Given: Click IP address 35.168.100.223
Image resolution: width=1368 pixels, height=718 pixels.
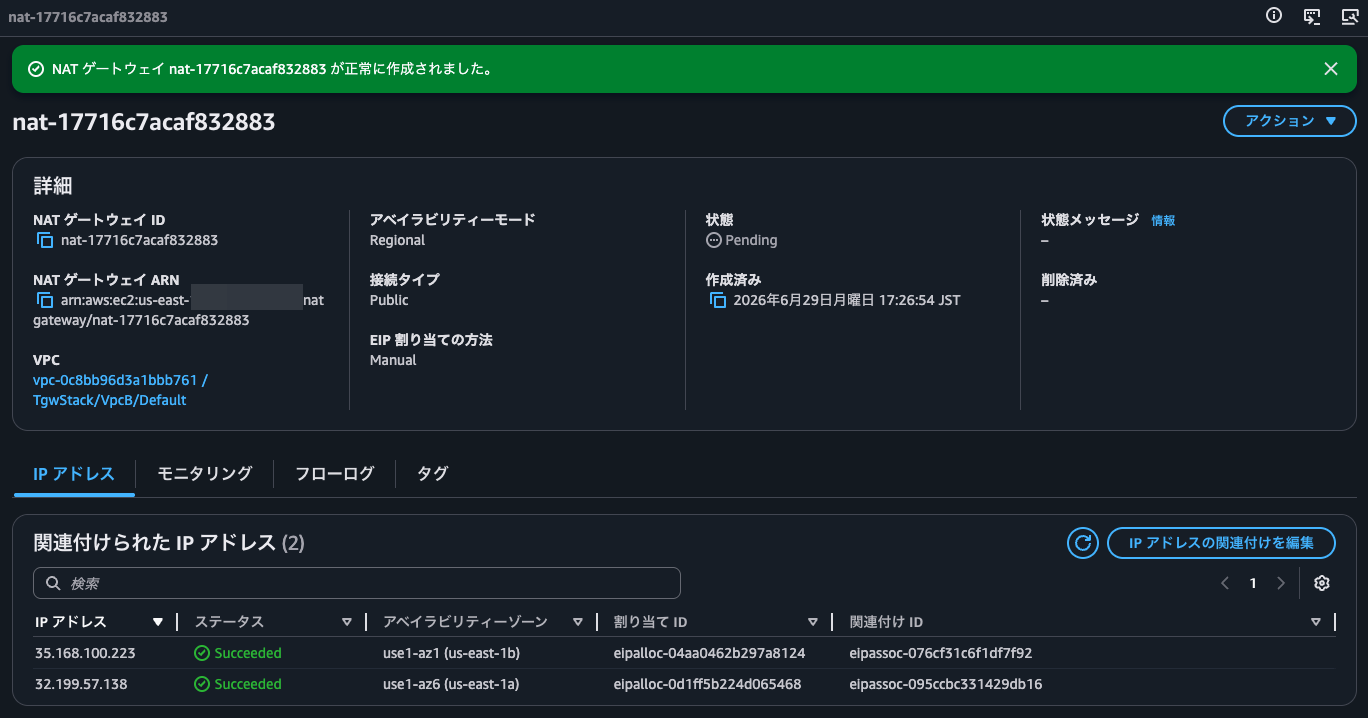Looking at the screenshot, I should coord(85,653).
